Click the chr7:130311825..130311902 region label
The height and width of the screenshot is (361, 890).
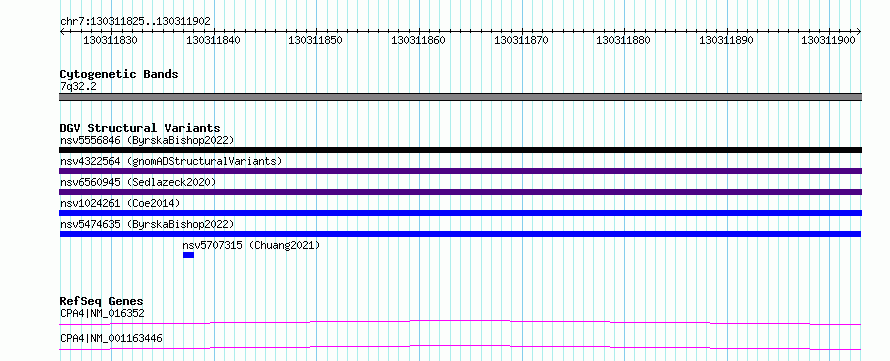pyautogui.click(x=135, y=21)
